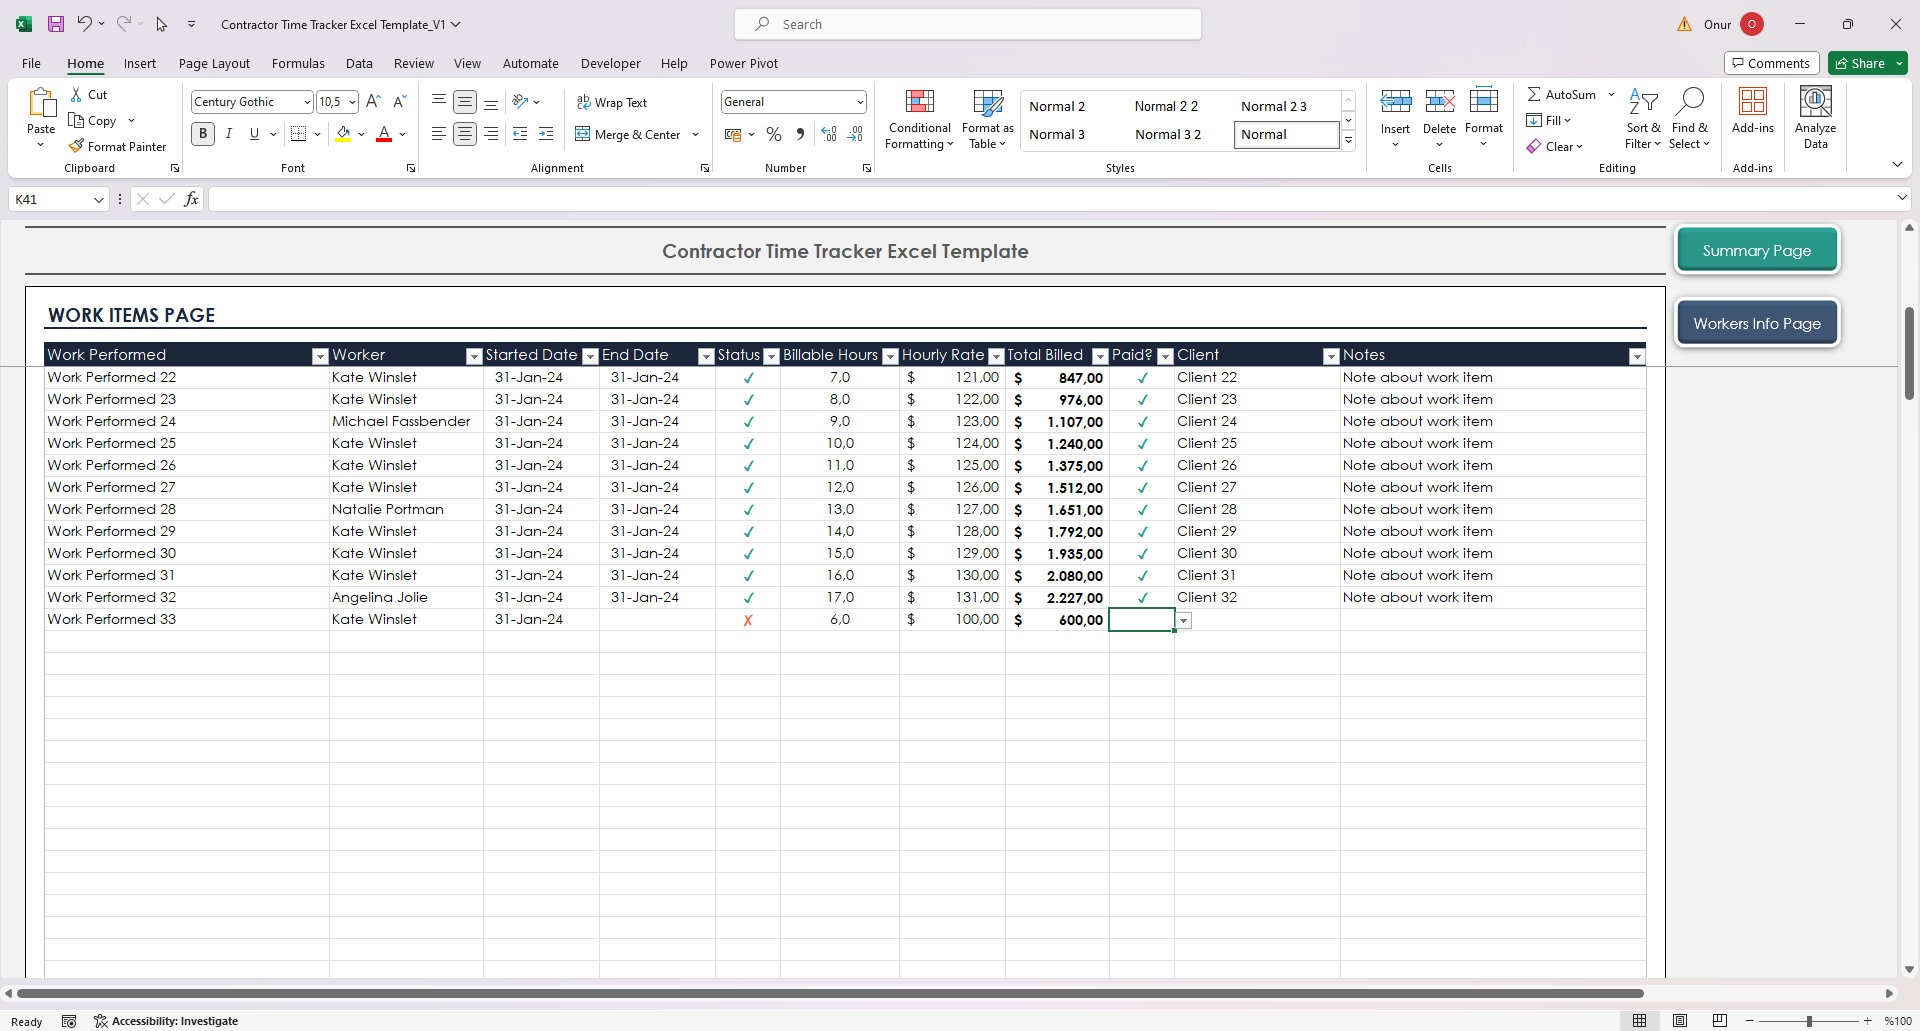The image size is (1920, 1031).
Task: Apply Merge & Center to selection
Action: pyautogui.click(x=628, y=133)
